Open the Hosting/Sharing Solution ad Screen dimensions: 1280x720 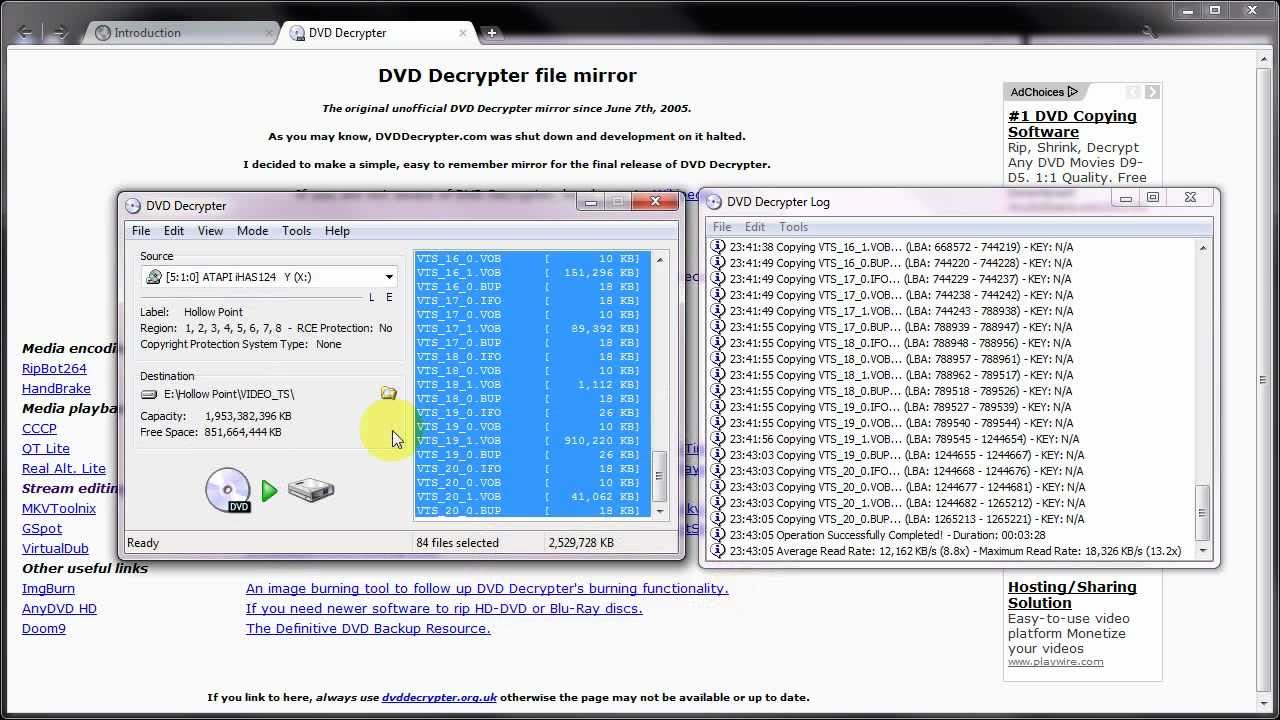click(x=1072, y=595)
